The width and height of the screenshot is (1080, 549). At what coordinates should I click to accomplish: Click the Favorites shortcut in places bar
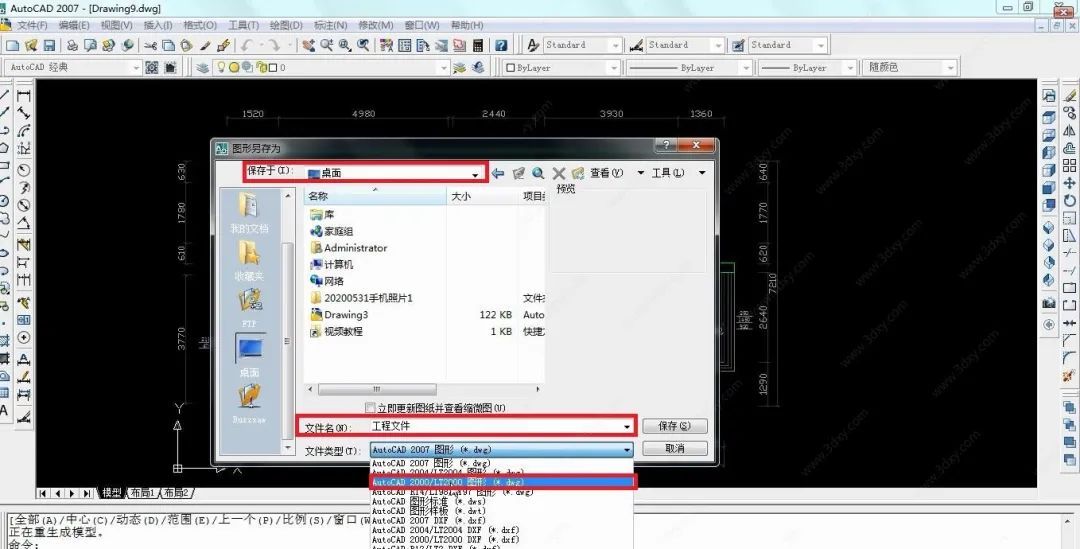click(249, 260)
